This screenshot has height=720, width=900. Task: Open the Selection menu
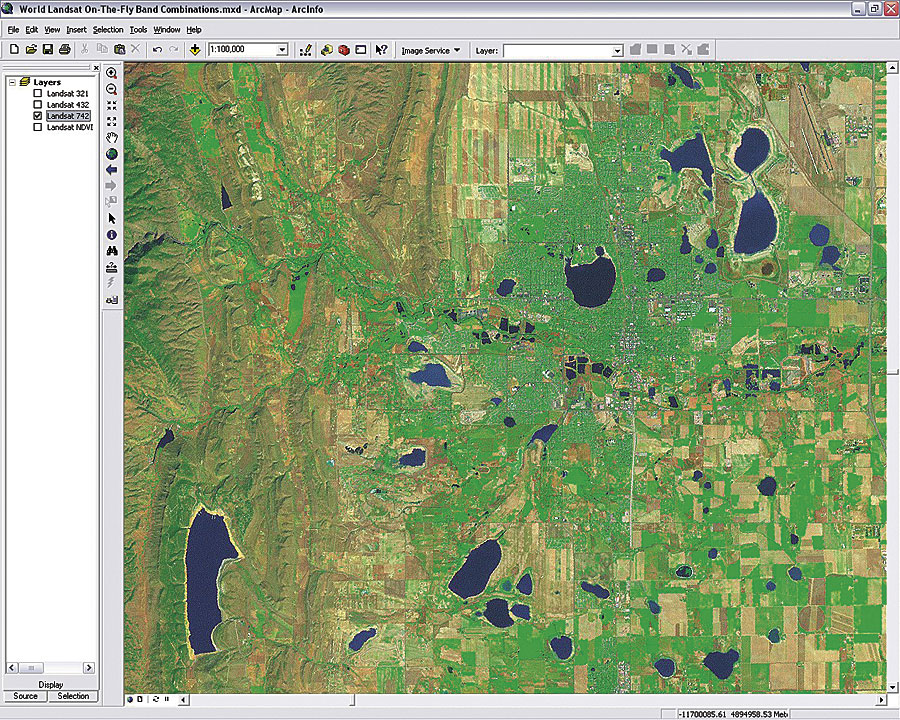[108, 30]
